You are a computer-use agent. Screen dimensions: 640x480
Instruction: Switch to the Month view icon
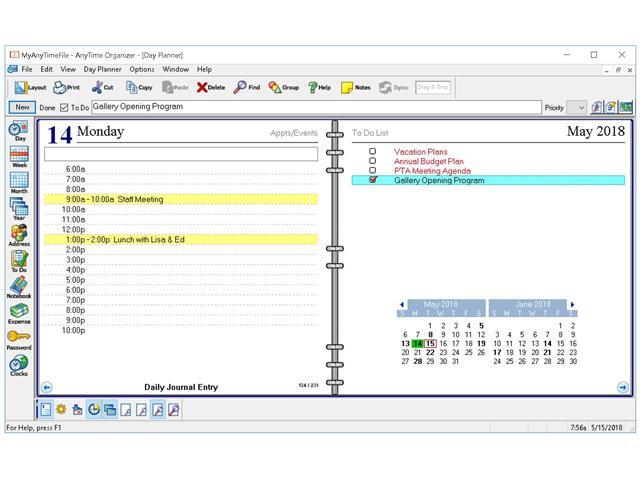(x=18, y=181)
